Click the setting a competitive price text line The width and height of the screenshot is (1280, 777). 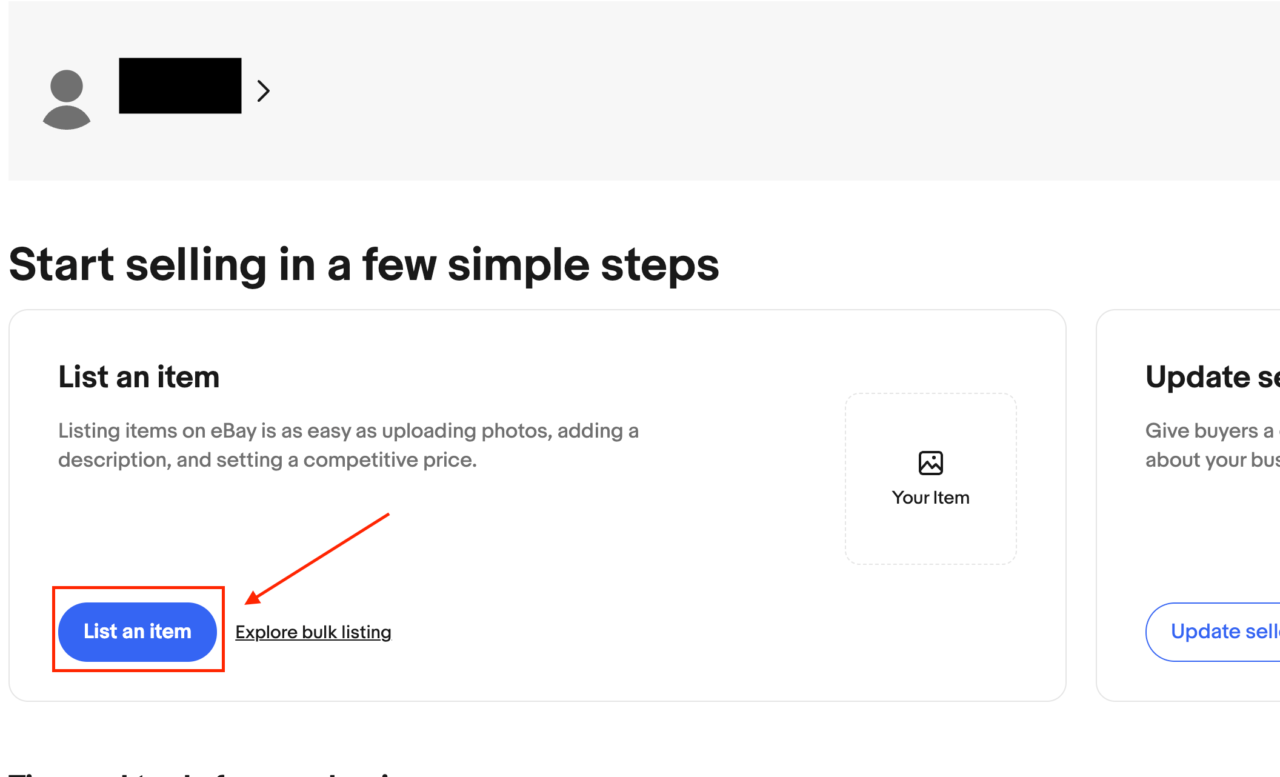(x=267, y=461)
